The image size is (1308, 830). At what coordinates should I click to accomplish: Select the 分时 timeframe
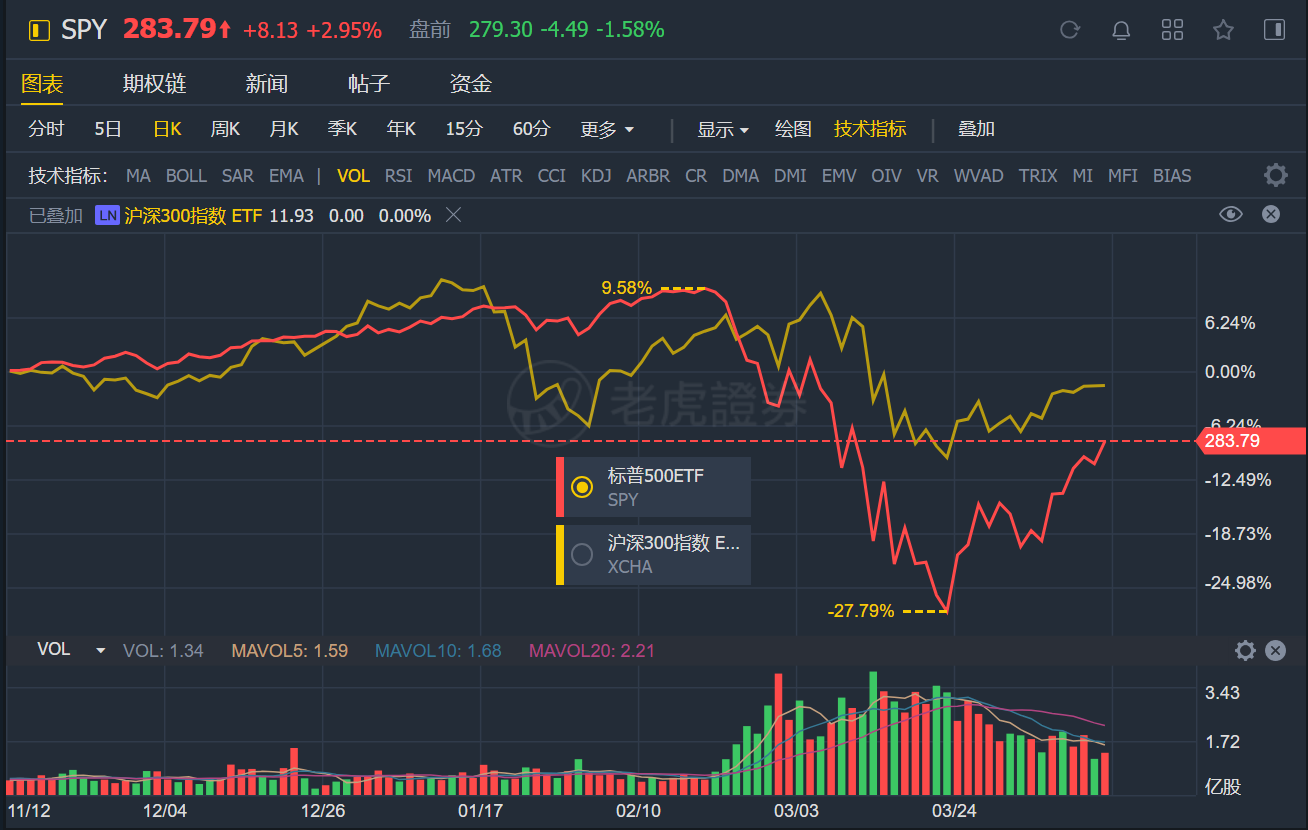point(46,129)
